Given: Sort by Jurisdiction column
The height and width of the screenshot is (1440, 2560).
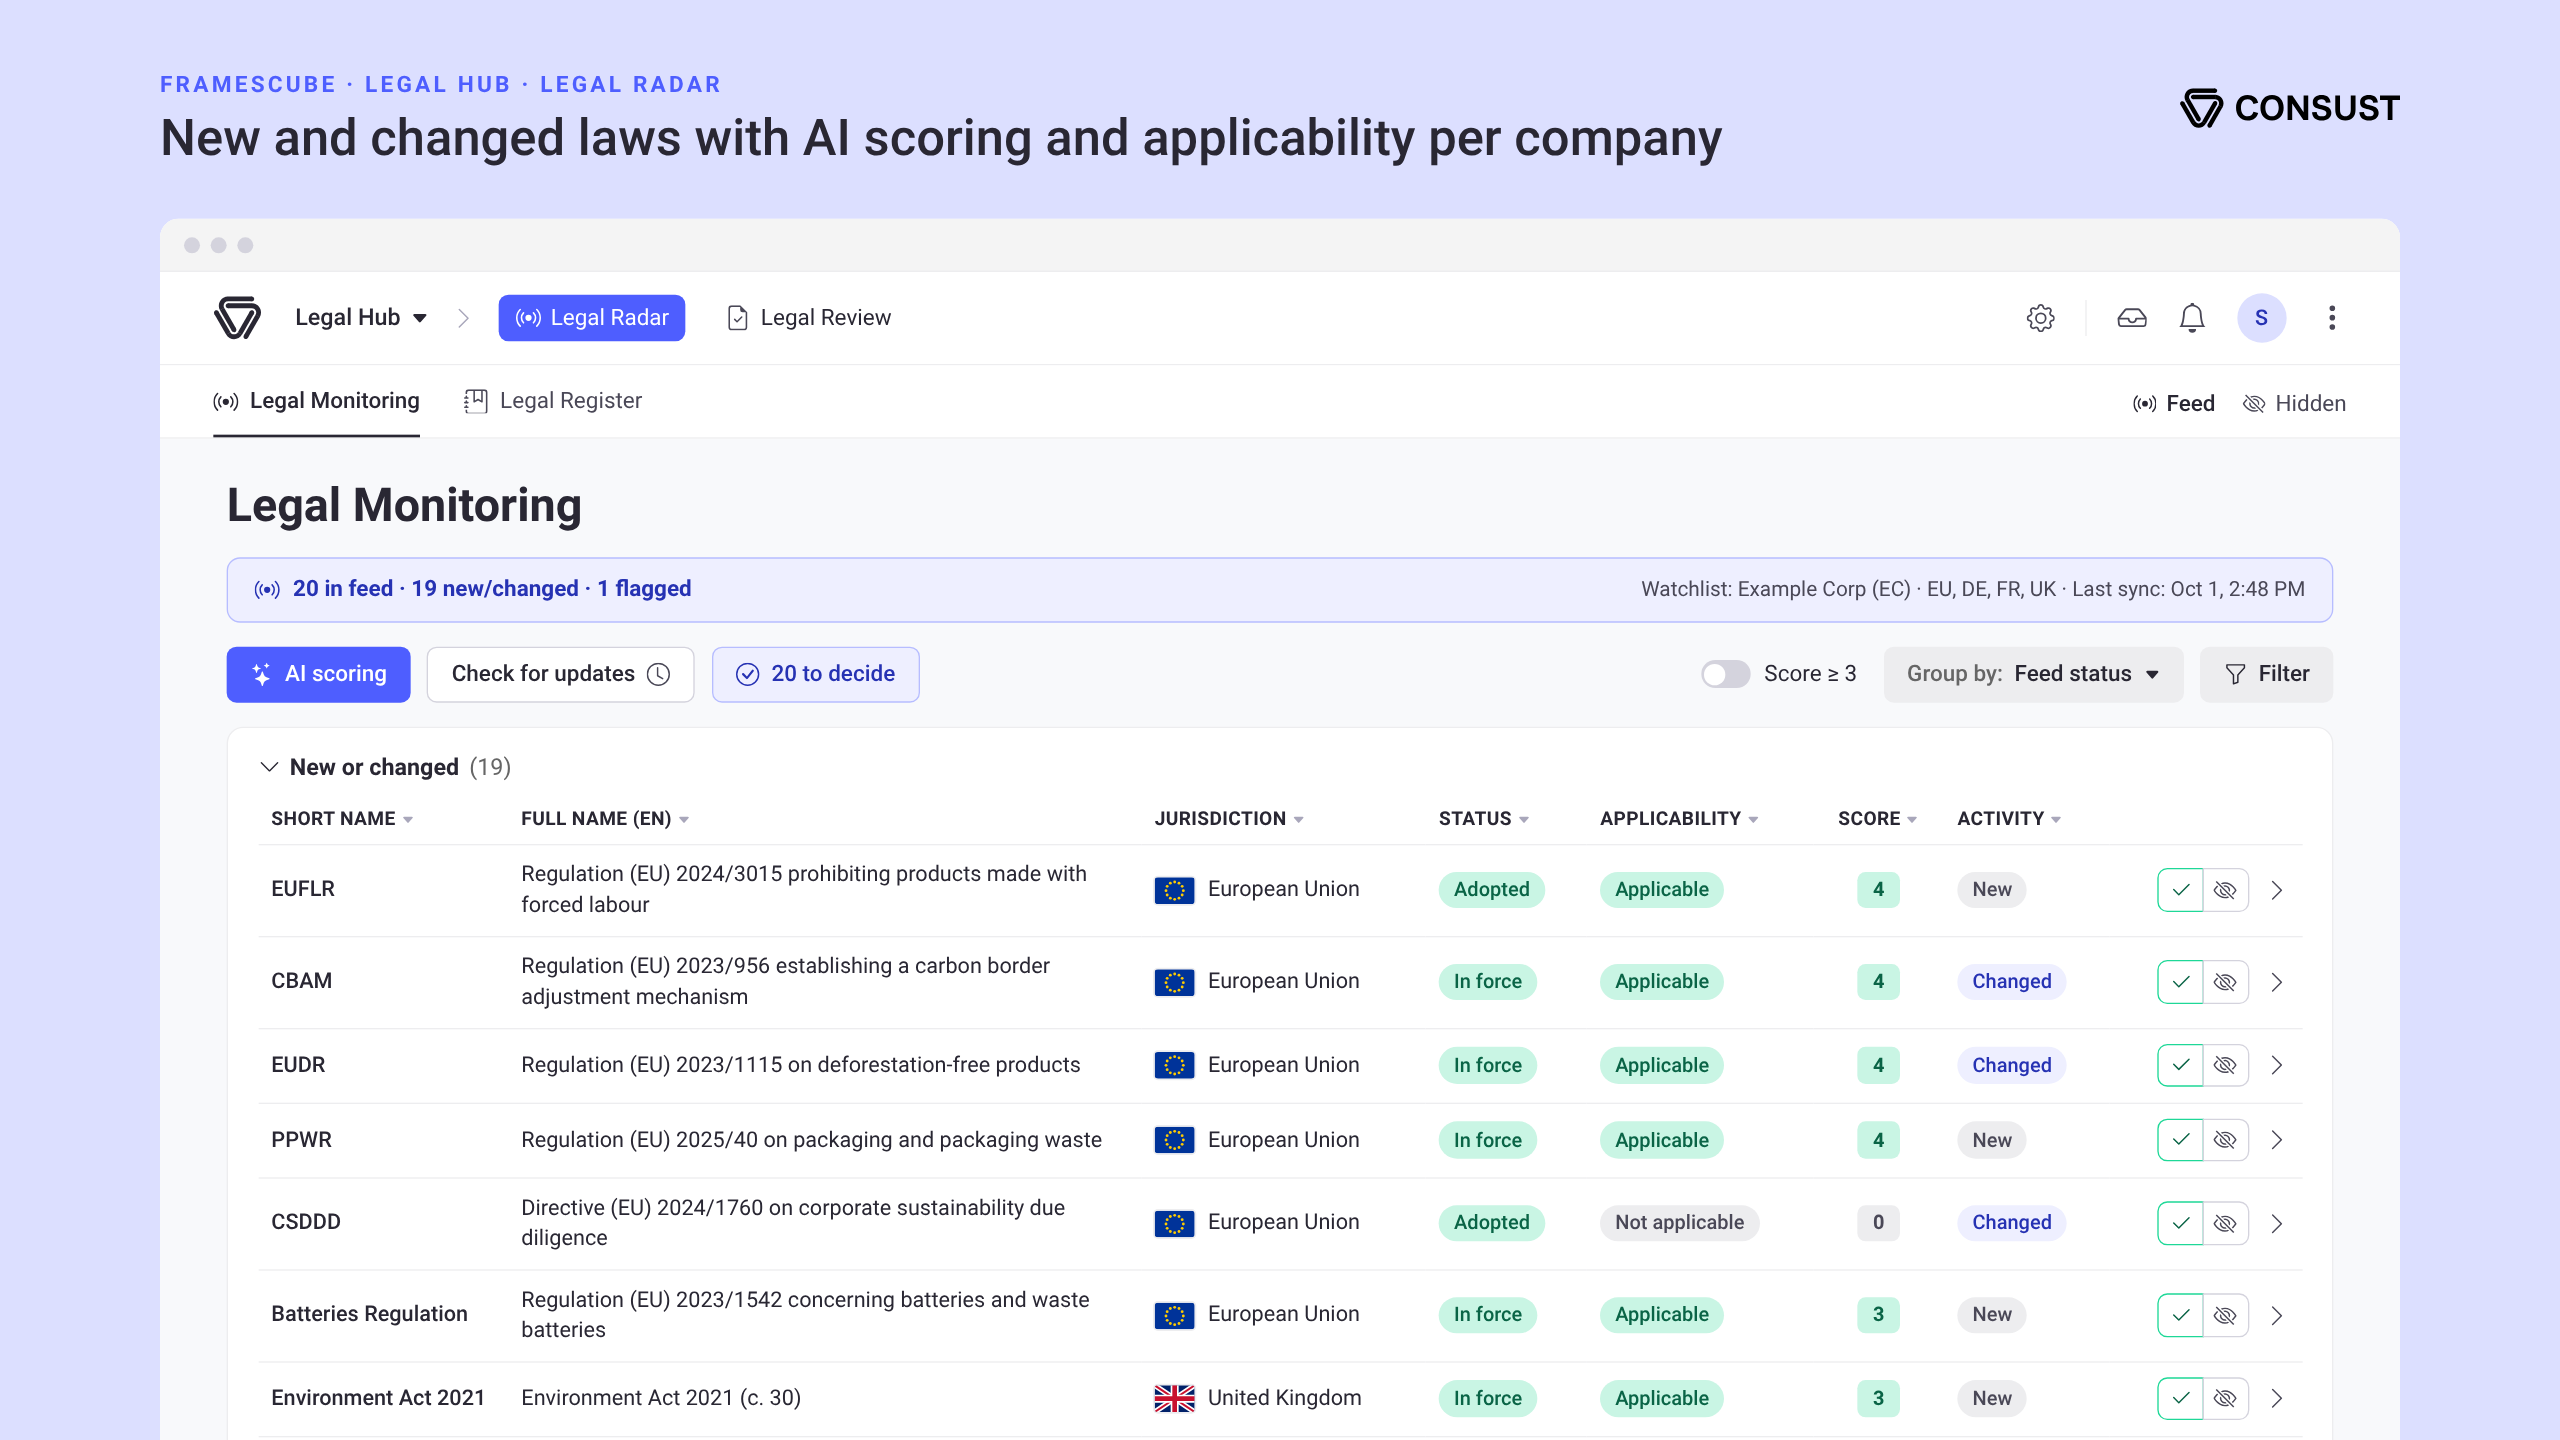Looking at the screenshot, I should pyautogui.click(x=1229, y=818).
